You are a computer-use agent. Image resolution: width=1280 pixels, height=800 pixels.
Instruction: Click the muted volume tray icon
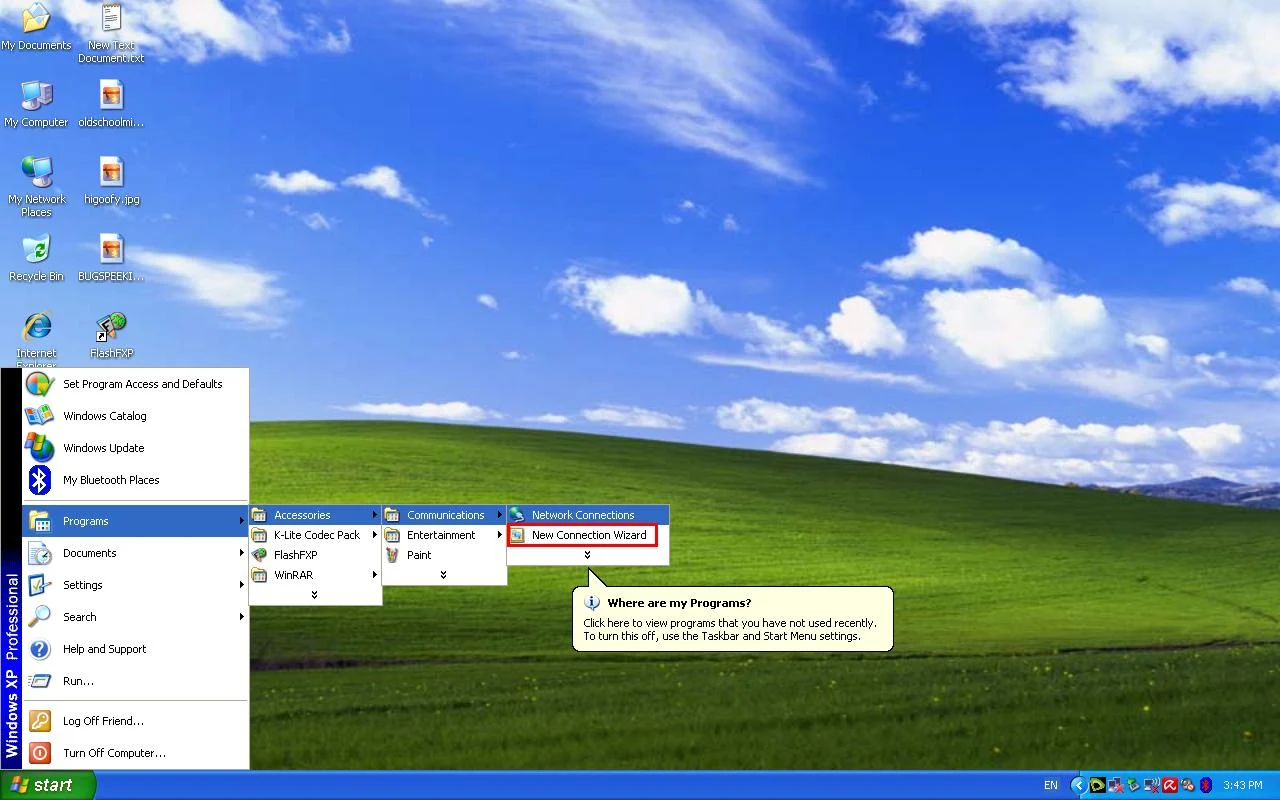coord(1188,785)
